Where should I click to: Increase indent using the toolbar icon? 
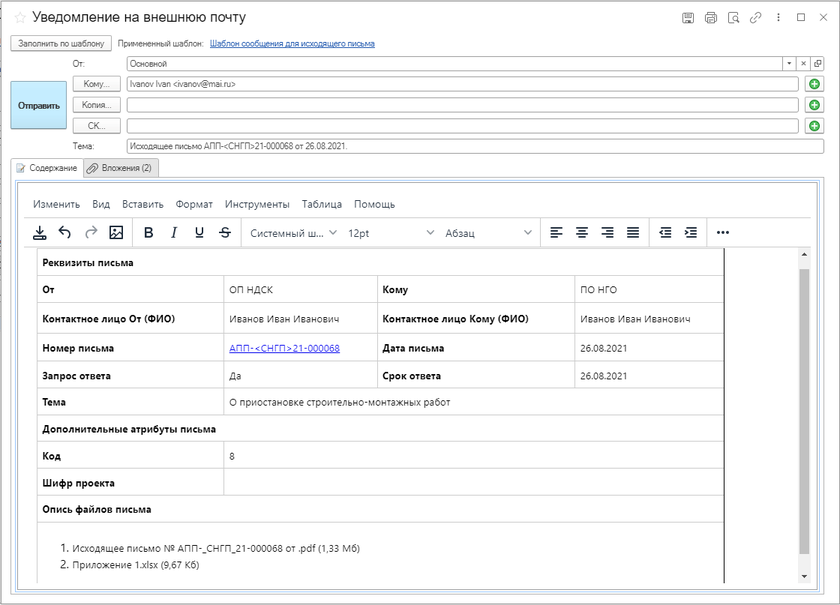(690, 233)
